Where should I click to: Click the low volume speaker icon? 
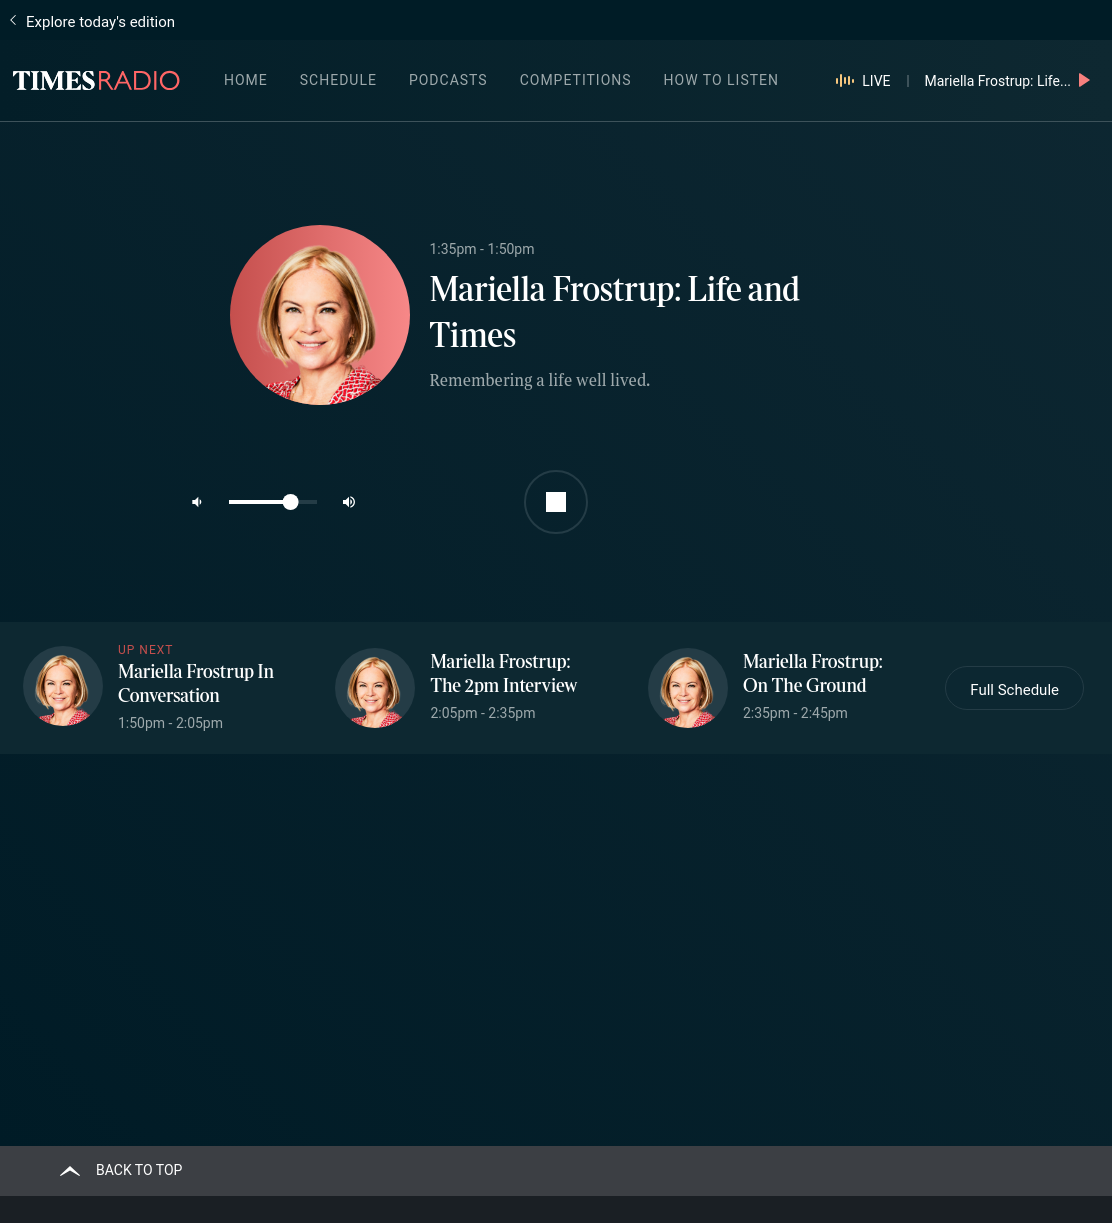pos(197,502)
